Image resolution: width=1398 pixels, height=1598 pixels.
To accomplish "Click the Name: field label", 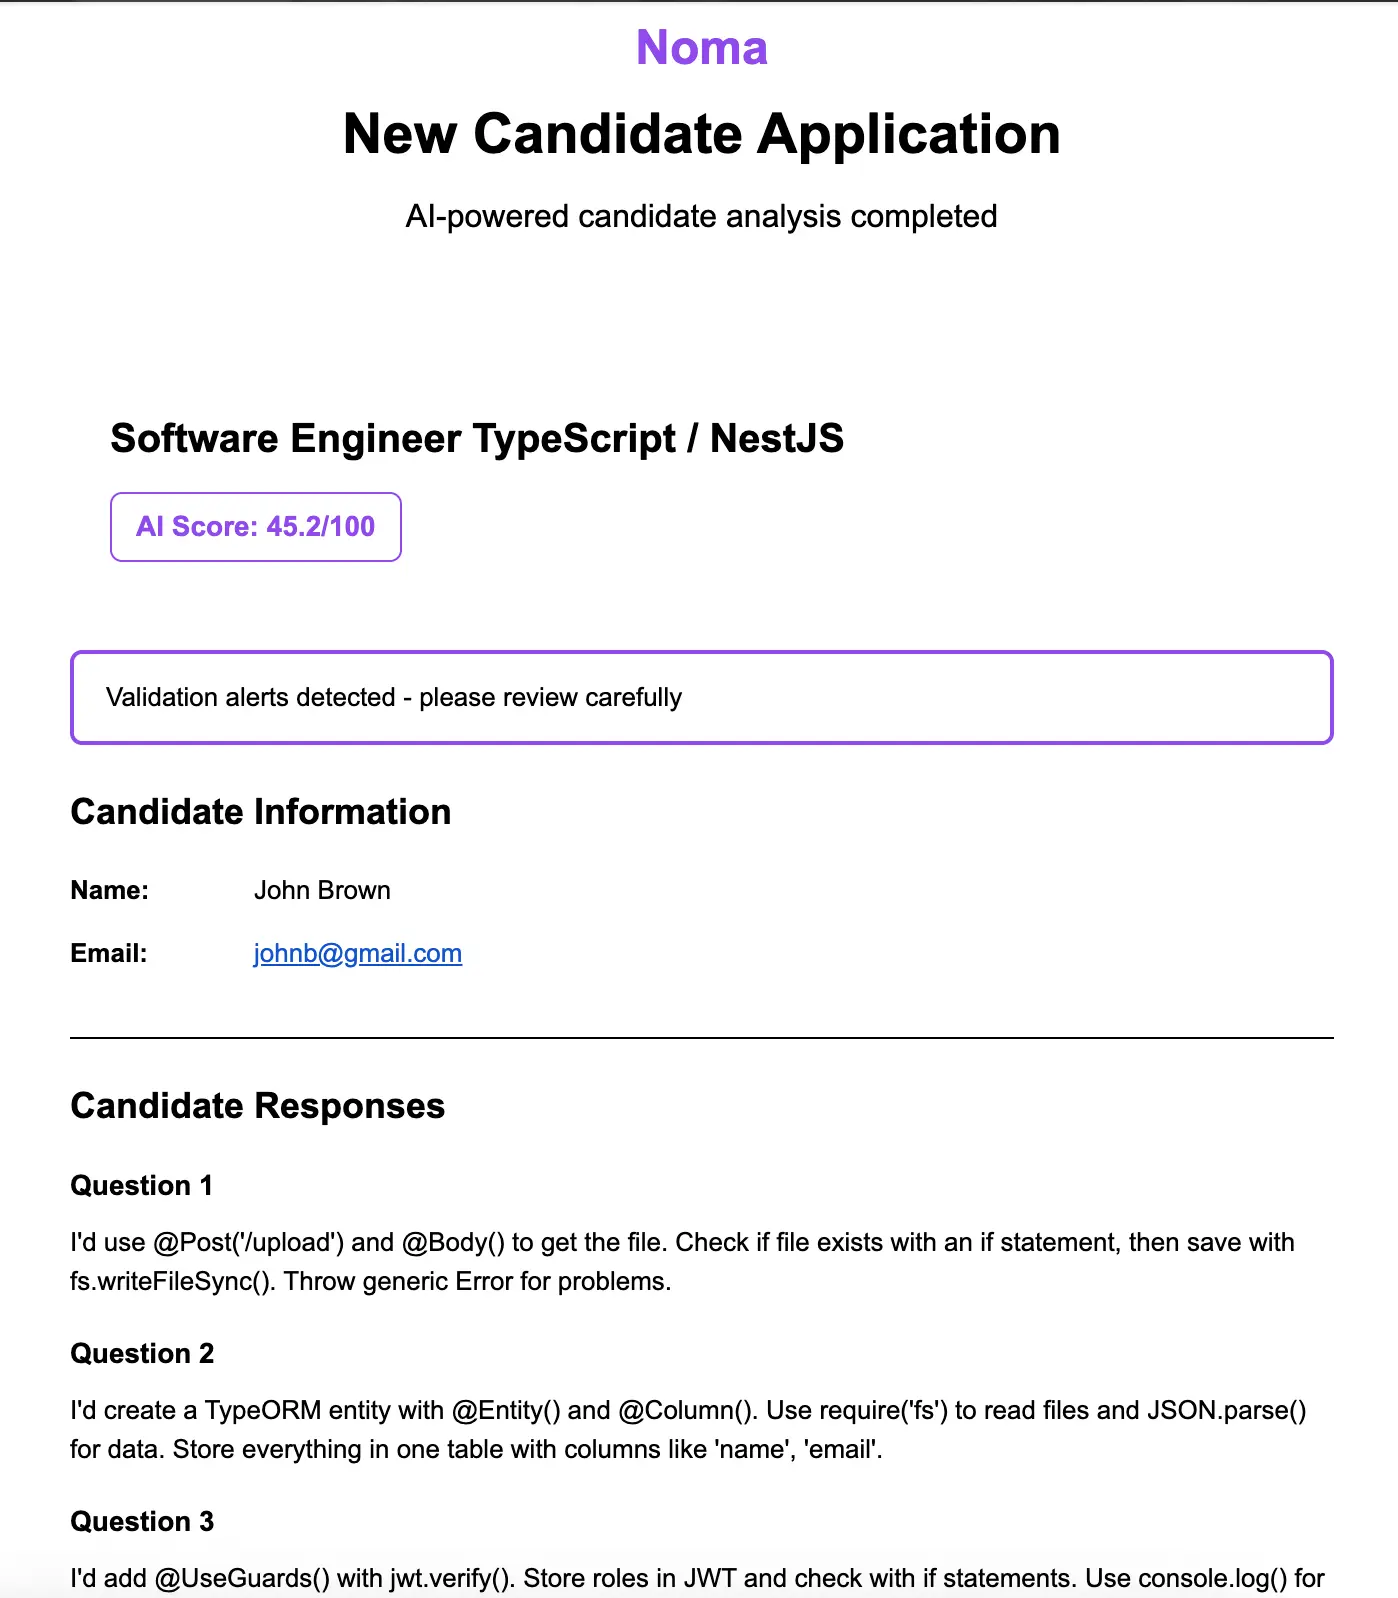I will 110,890.
